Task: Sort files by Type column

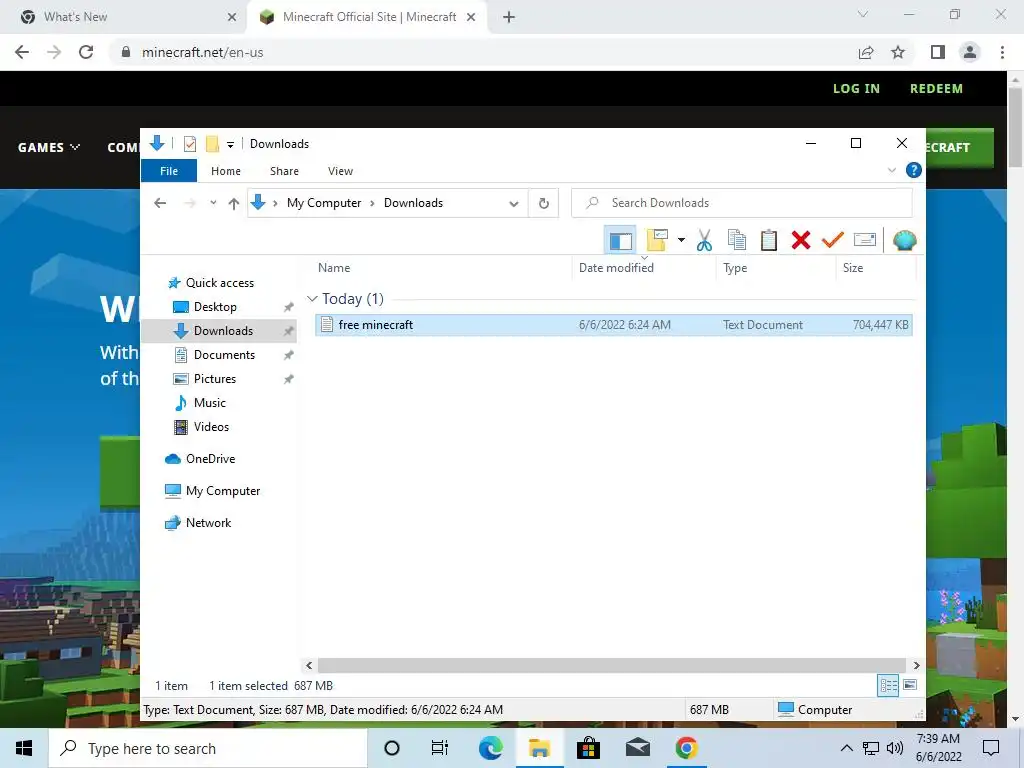Action: (x=735, y=268)
